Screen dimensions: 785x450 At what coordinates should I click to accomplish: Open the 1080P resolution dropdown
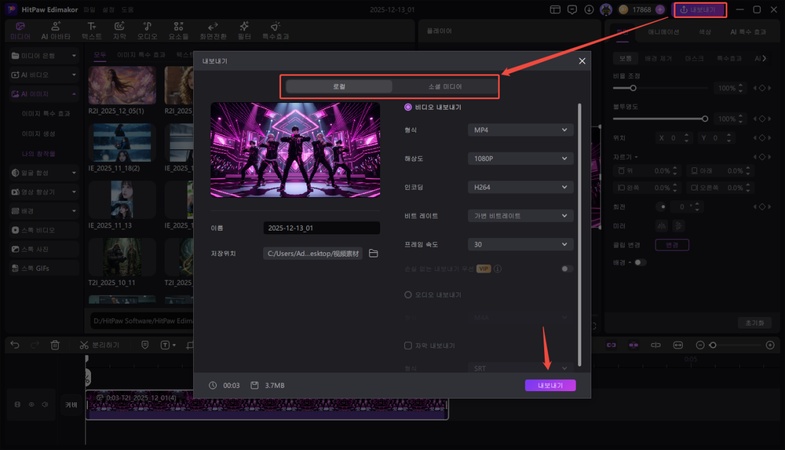(520, 158)
